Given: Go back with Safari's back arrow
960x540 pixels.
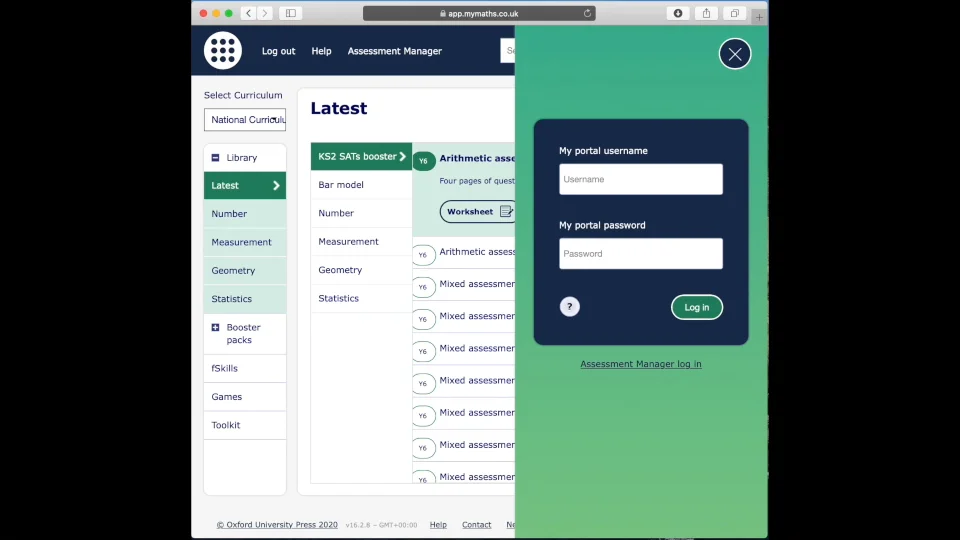Looking at the screenshot, I should tap(249, 13).
